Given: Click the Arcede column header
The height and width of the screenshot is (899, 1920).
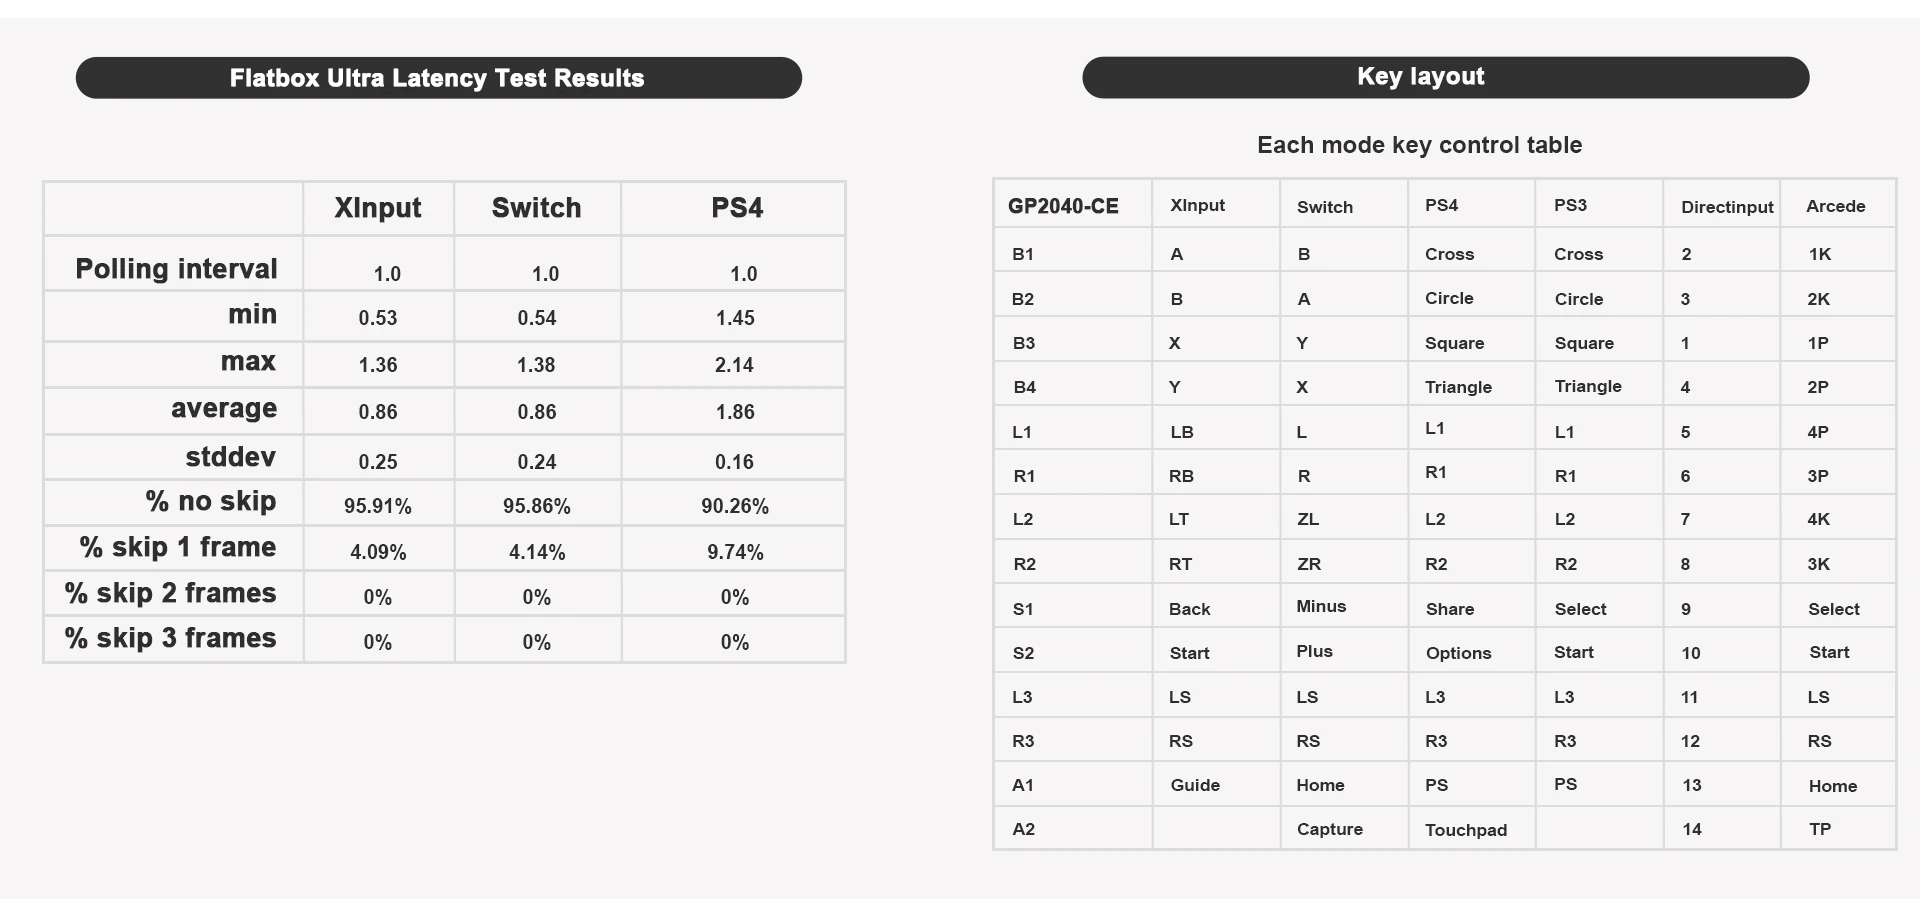Looking at the screenshot, I should [x=1835, y=206].
